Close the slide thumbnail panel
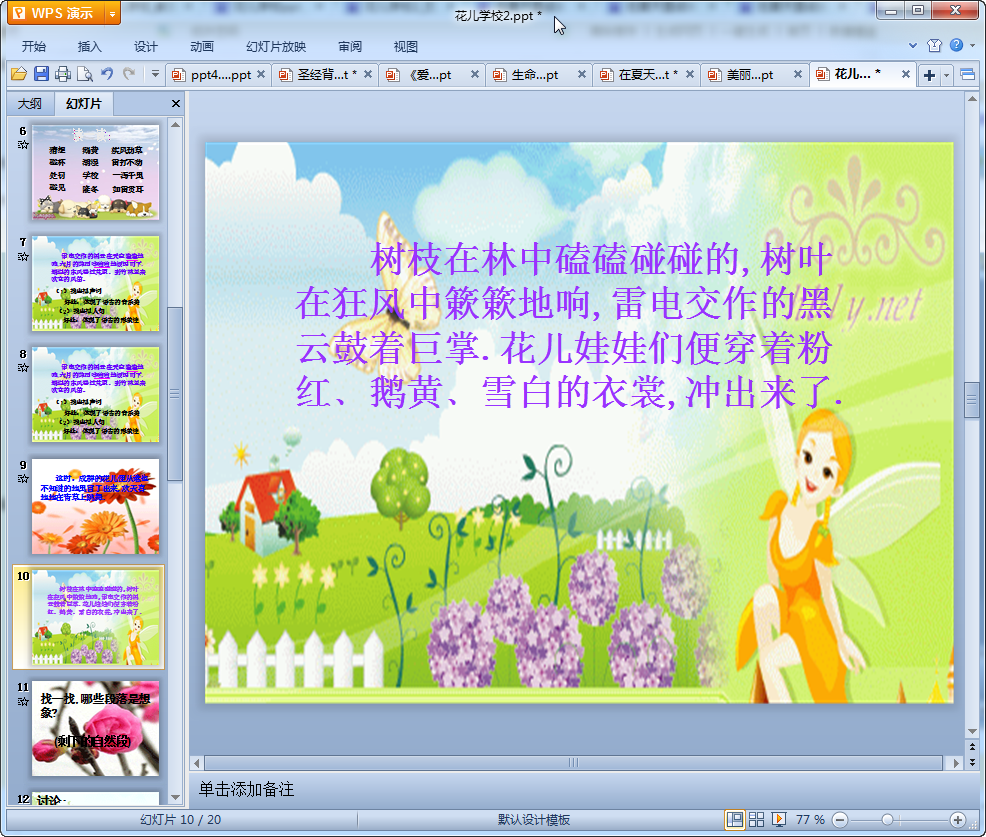 pyautogui.click(x=176, y=104)
